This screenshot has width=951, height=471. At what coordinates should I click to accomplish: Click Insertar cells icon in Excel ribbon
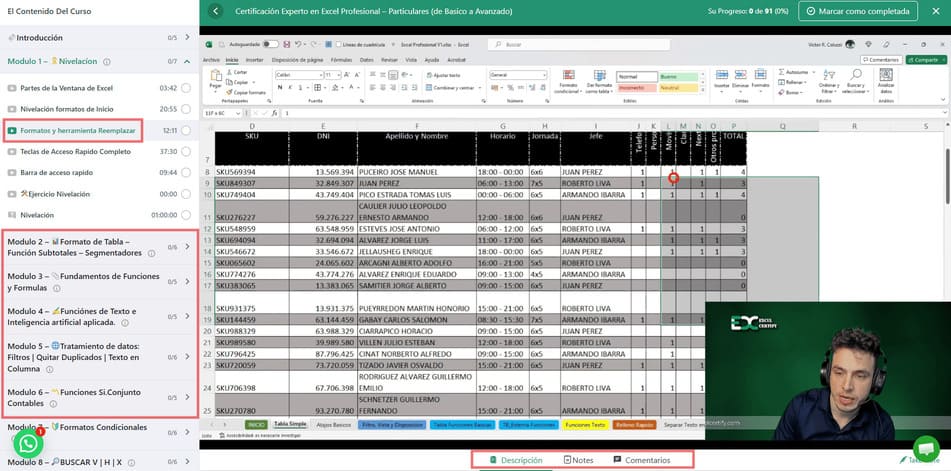[722, 75]
